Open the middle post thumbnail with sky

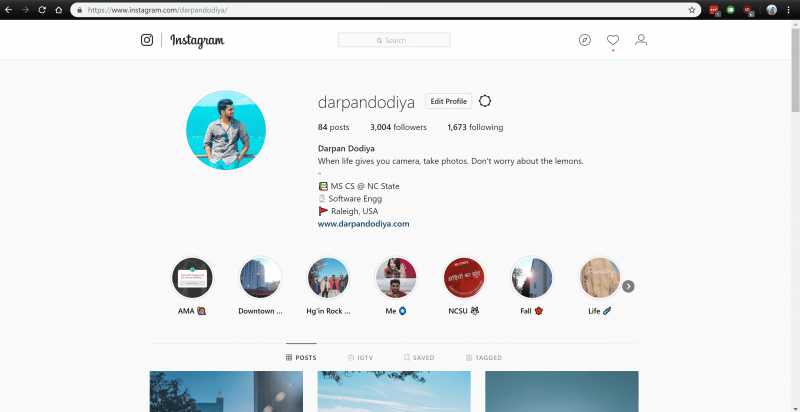394,392
